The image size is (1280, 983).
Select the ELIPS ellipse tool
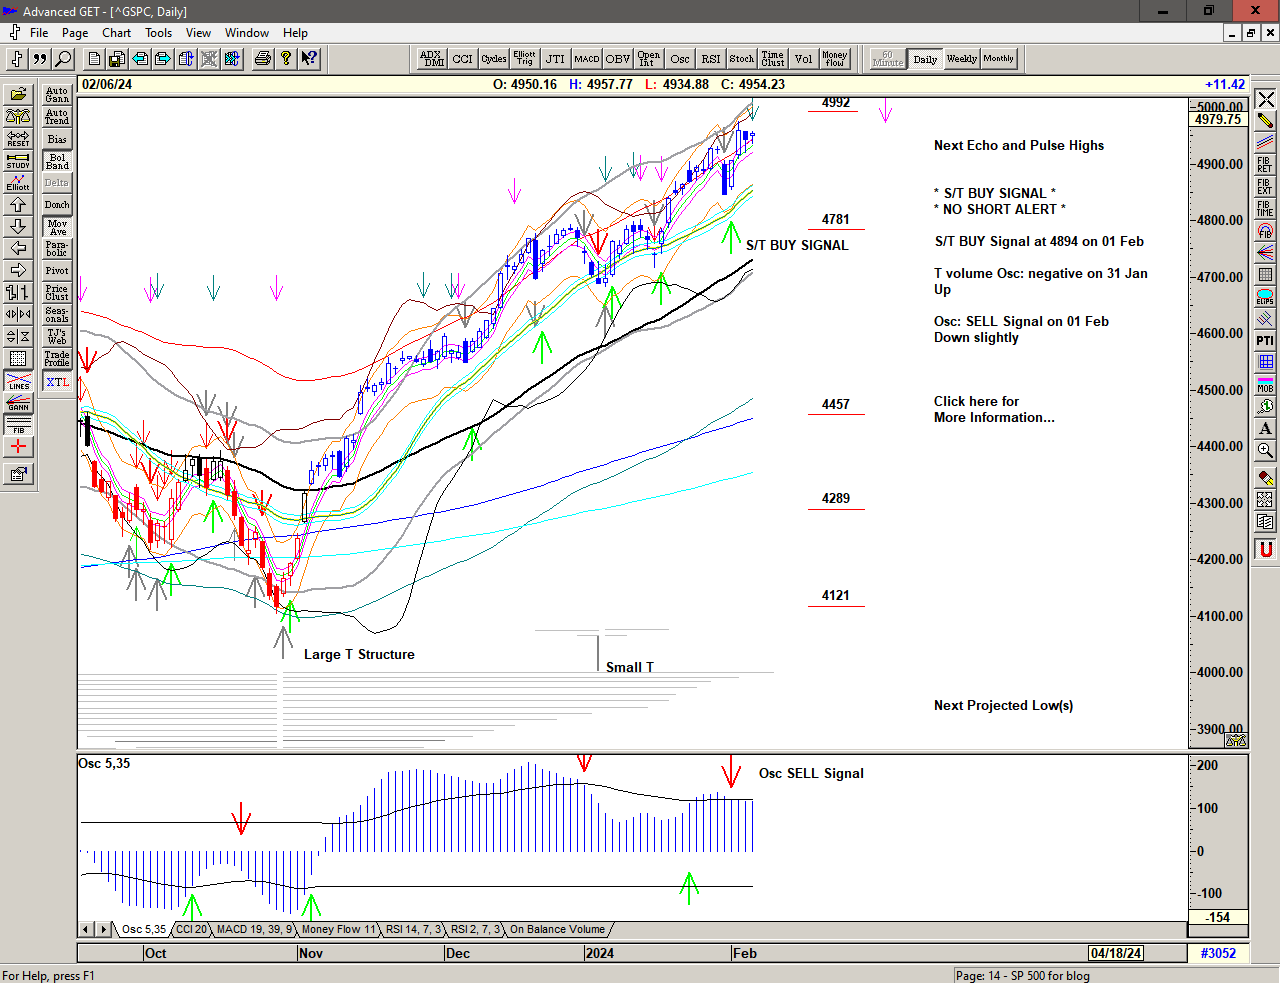(x=1265, y=297)
